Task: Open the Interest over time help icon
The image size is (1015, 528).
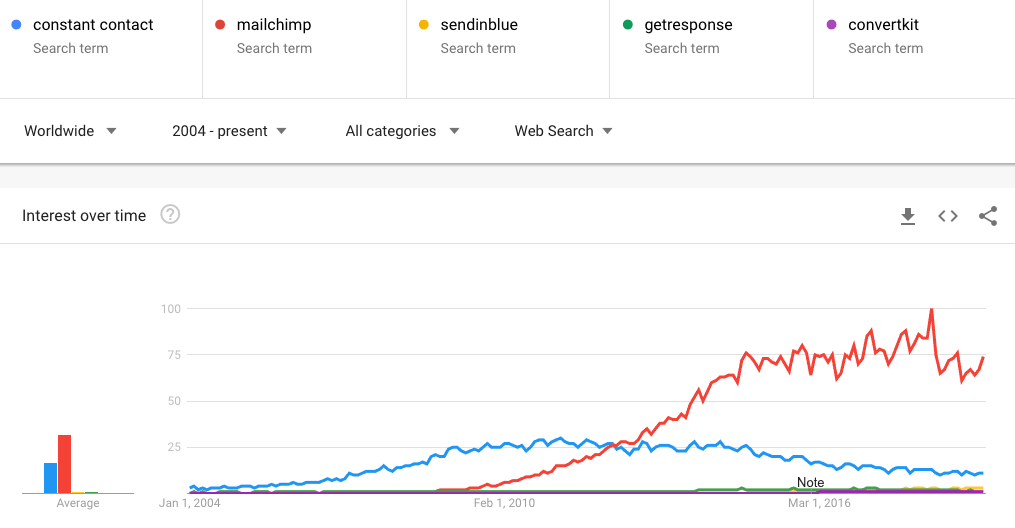Action: tap(170, 214)
